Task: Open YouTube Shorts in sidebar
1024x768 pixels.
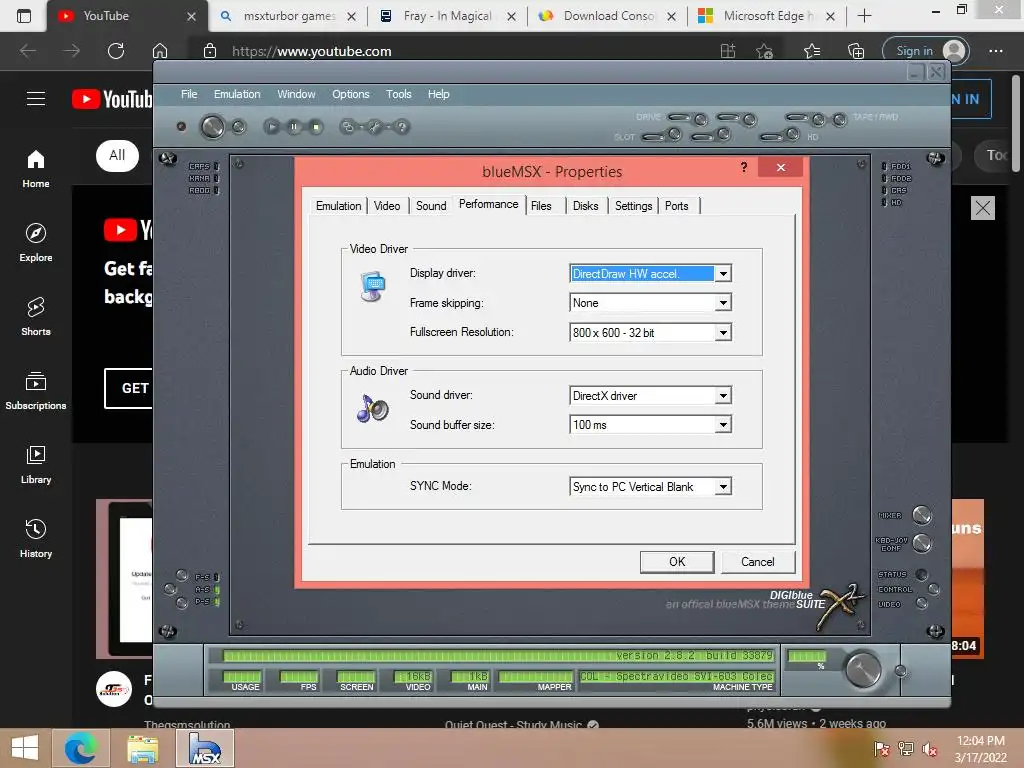Action: (x=35, y=317)
